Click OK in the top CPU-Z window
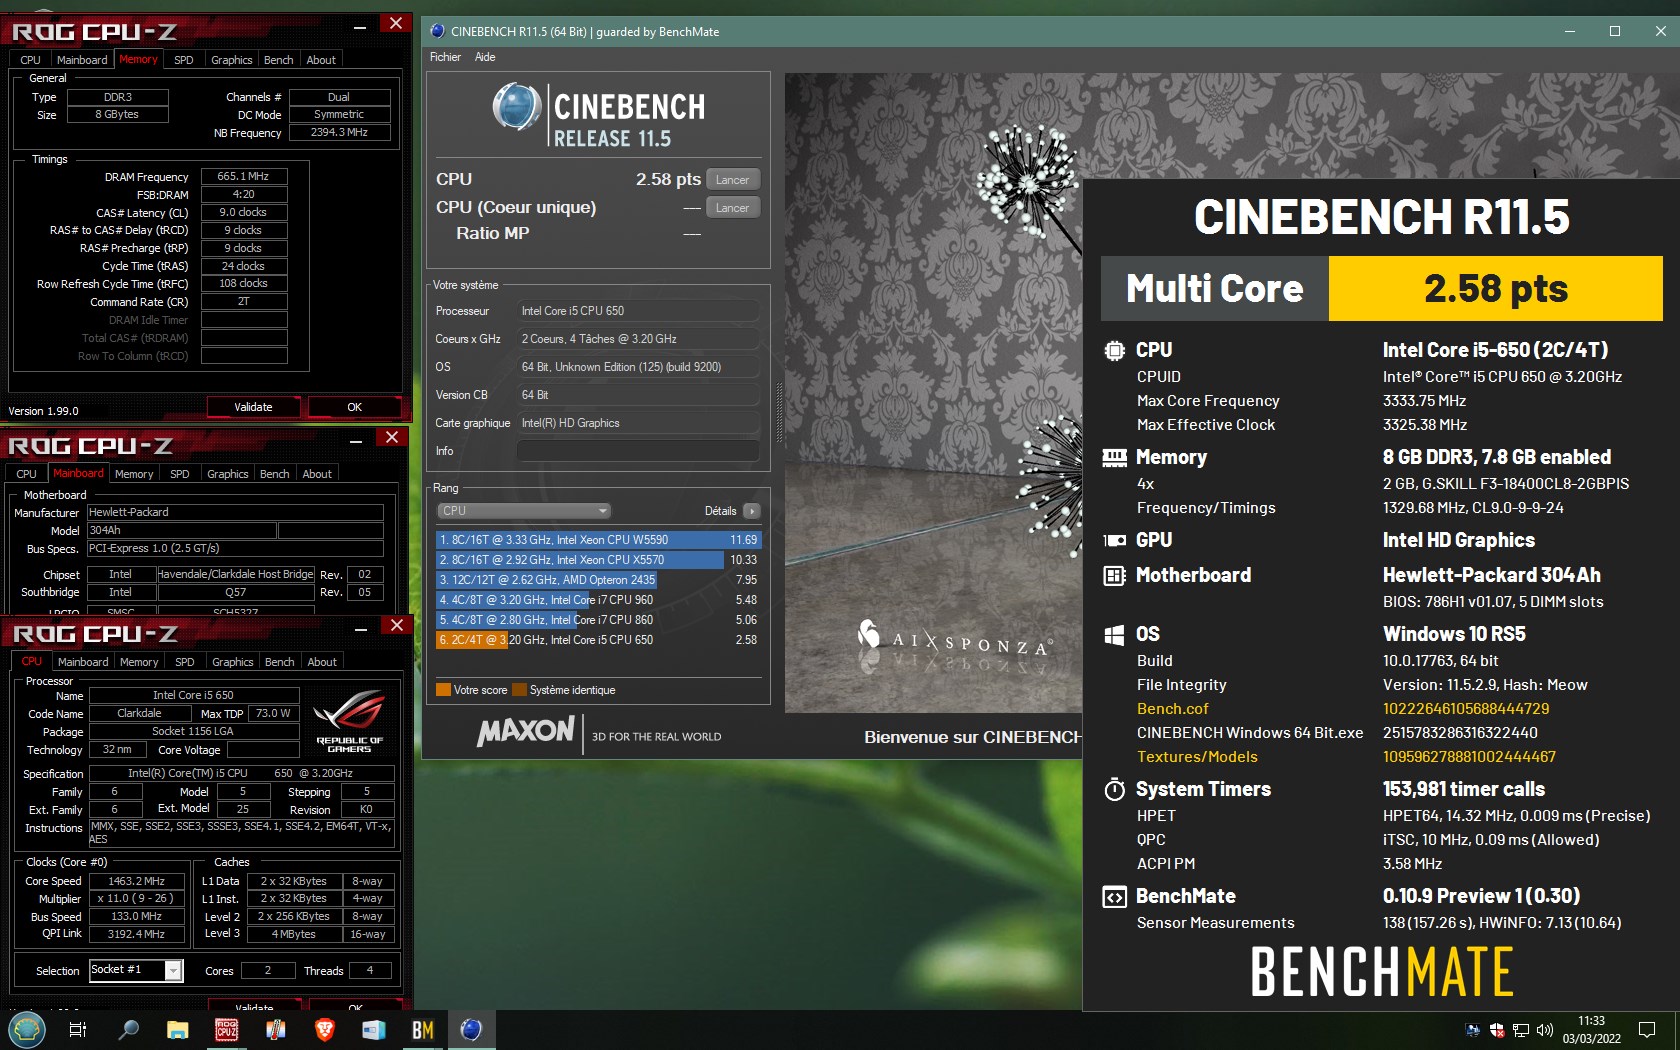This screenshot has width=1680, height=1050. [x=355, y=407]
